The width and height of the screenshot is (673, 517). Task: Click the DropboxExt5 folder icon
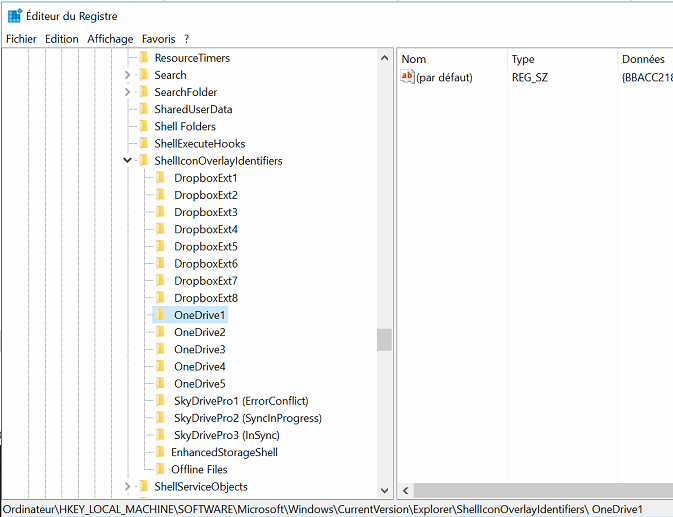(160, 246)
